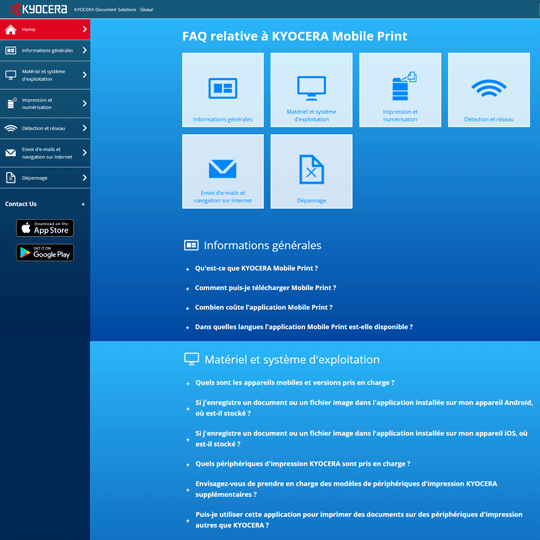Image resolution: width=540 pixels, height=540 pixels.
Task: Open sidebar menu item Détection et réseau
Action: pyautogui.click(x=45, y=128)
